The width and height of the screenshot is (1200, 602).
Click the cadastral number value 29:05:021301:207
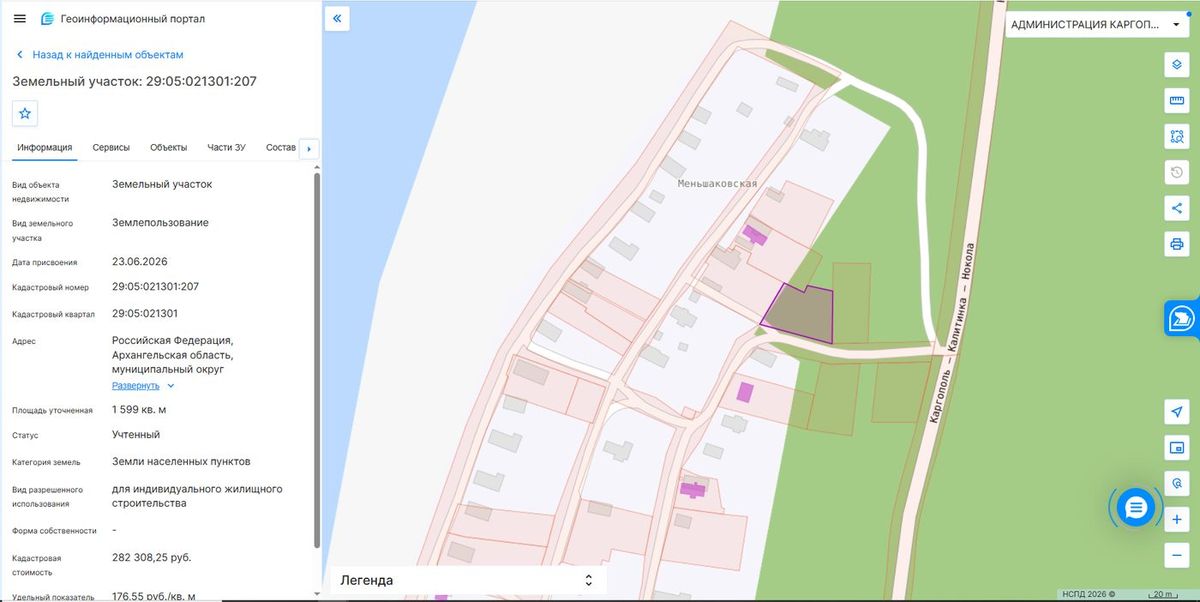point(155,287)
